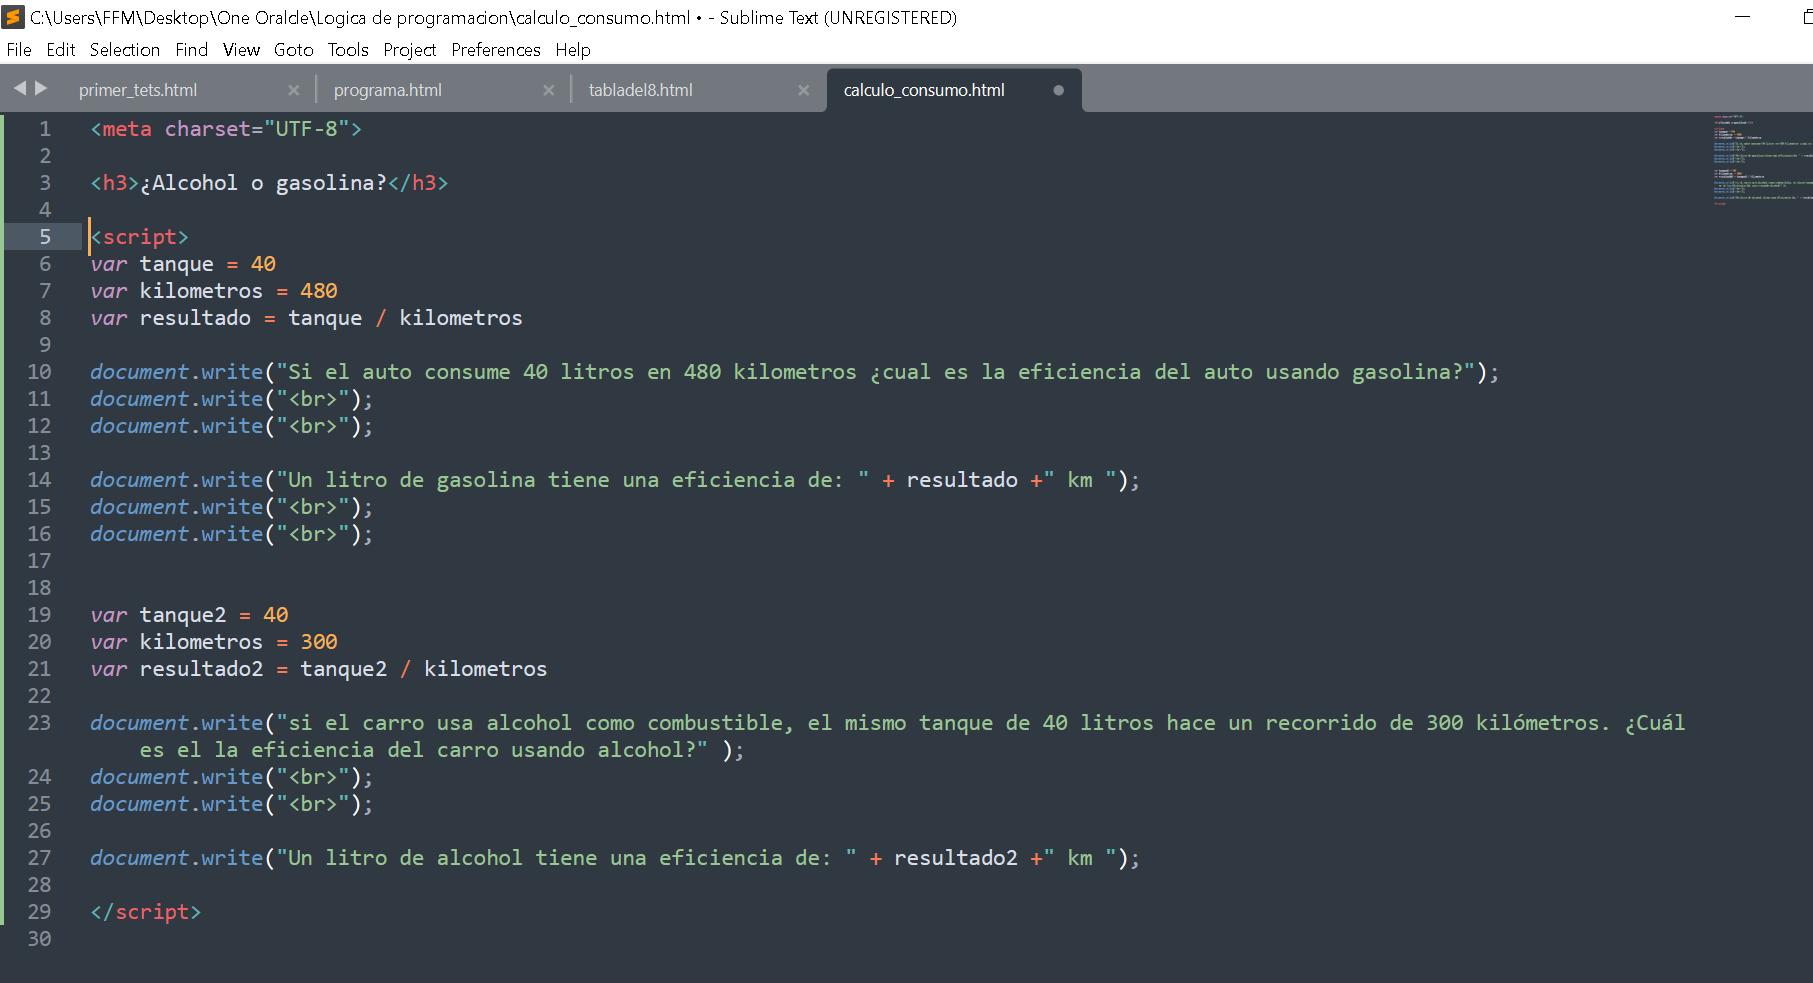Click the h3 heading ¿Alcohol o gasolina? text
Viewport: 1813px width, 983px height.
[x=263, y=183]
